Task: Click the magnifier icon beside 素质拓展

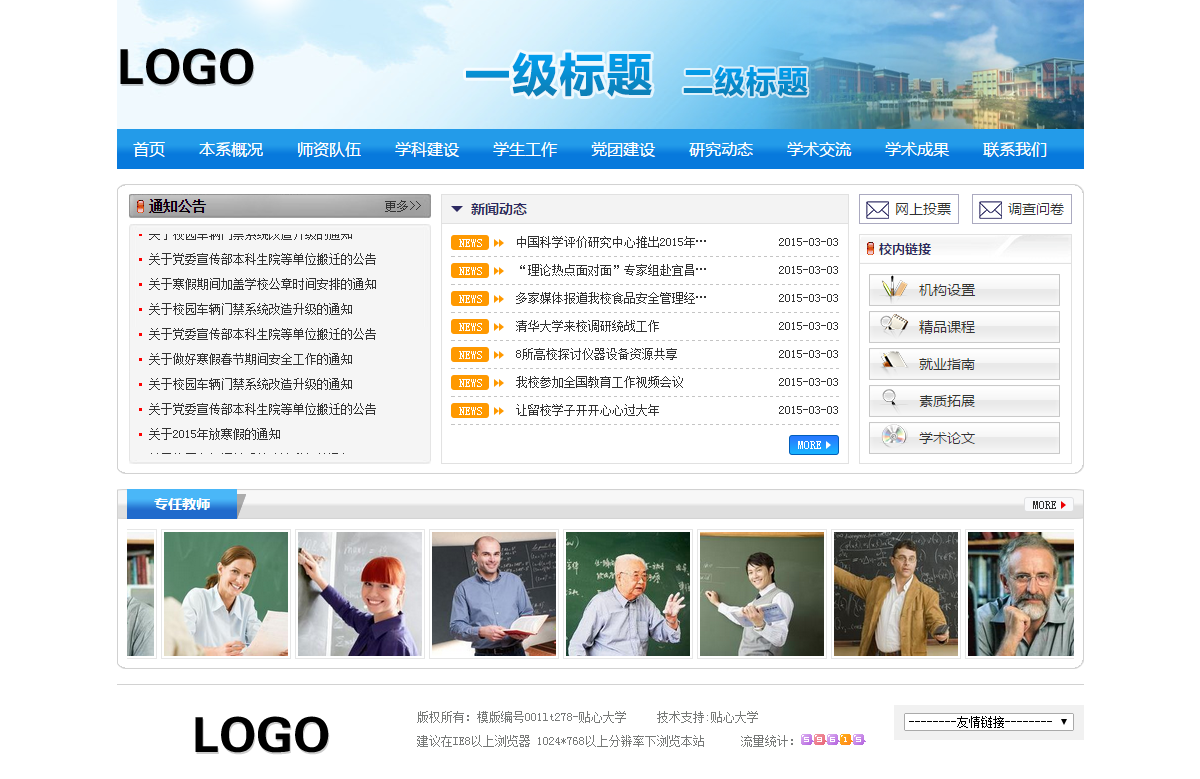Action: (x=891, y=400)
